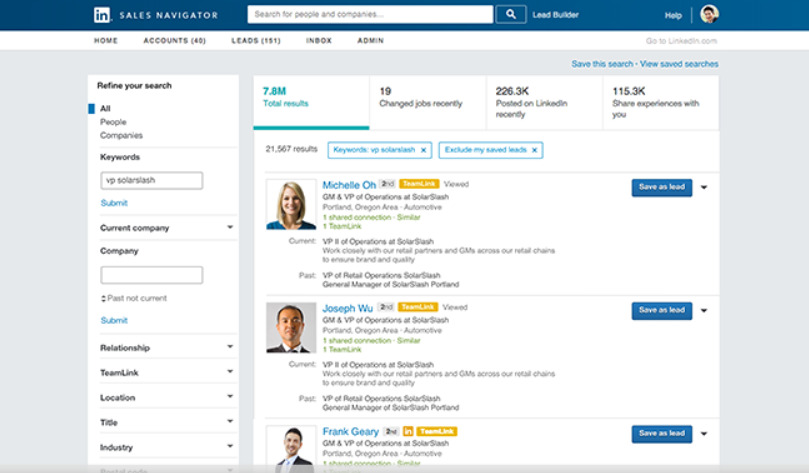This screenshot has height=473, width=809.
Task: Open the ACCOUNTS (40) nav item
Action: 174,40
